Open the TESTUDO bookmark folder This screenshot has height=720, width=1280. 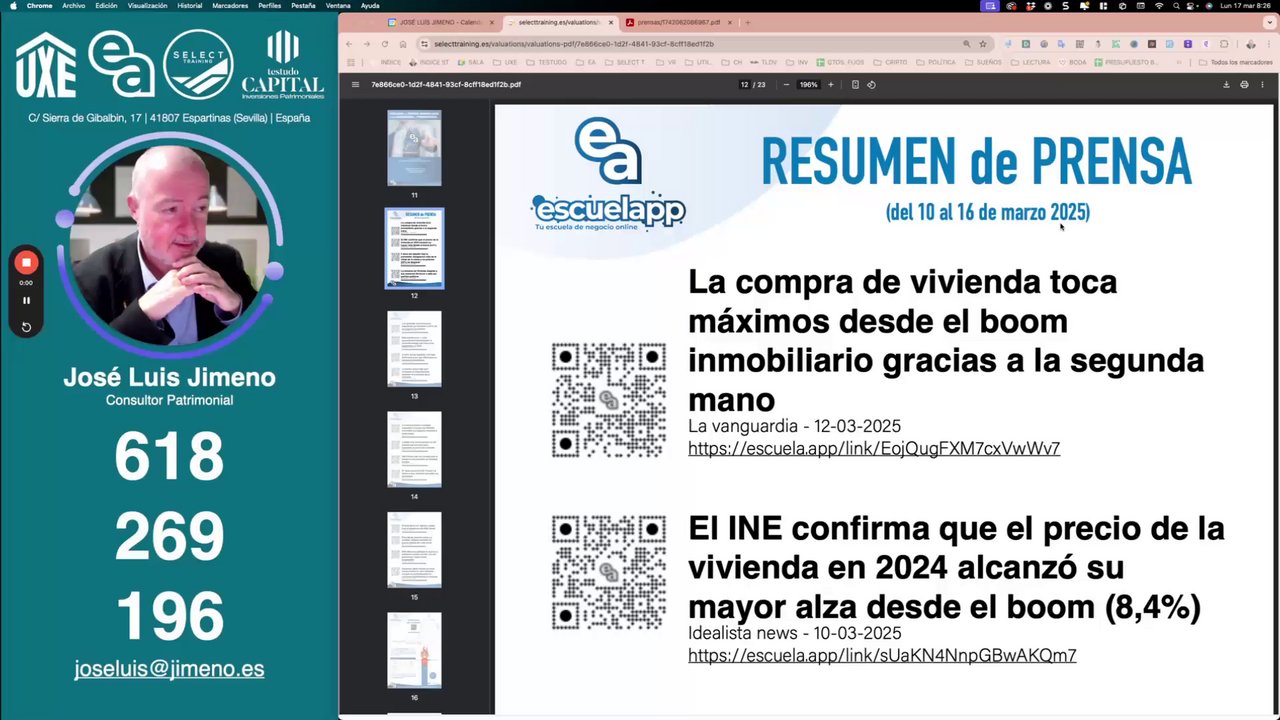pyautogui.click(x=548, y=62)
